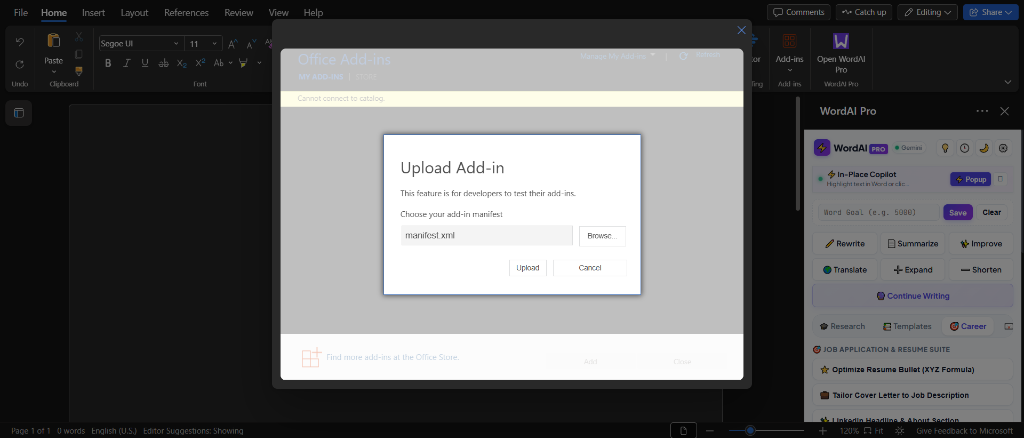Select the Cut scissors icon
Image resolution: width=1024 pixels, height=438 pixels.
pos(79,37)
